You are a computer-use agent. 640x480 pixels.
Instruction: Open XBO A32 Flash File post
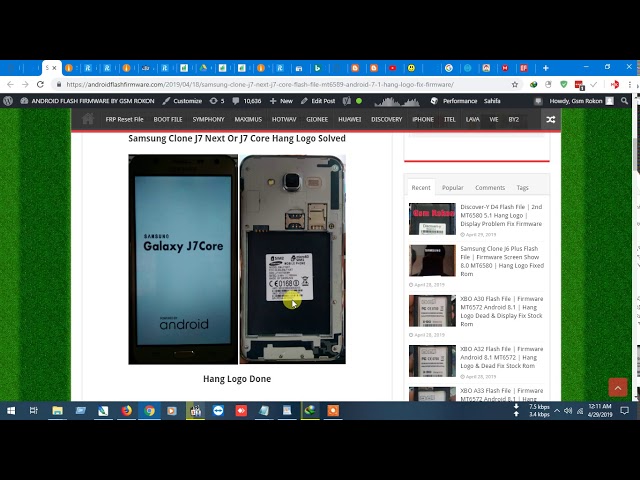pyautogui.click(x=502, y=357)
